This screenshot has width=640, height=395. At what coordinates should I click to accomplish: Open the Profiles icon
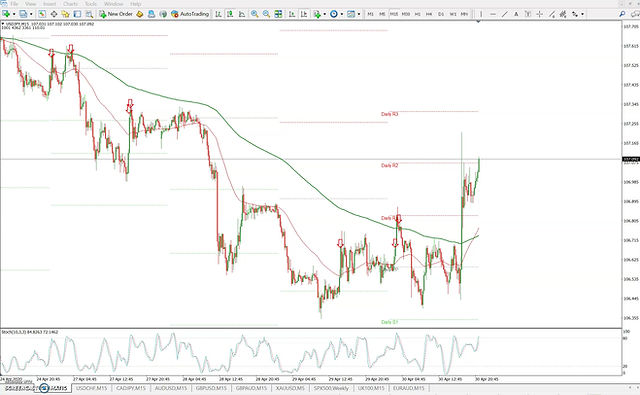click(x=23, y=14)
